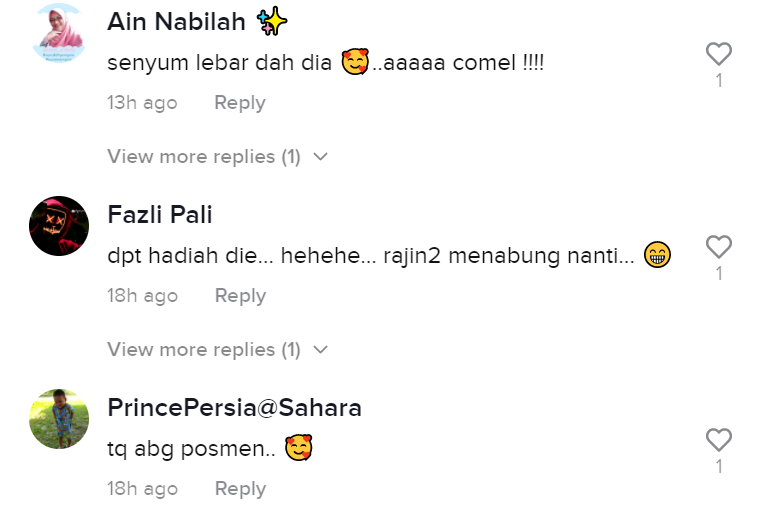Reply to Fazli Pali's comment
The height and width of the screenshot is (531, 781).
coord(240,296)
